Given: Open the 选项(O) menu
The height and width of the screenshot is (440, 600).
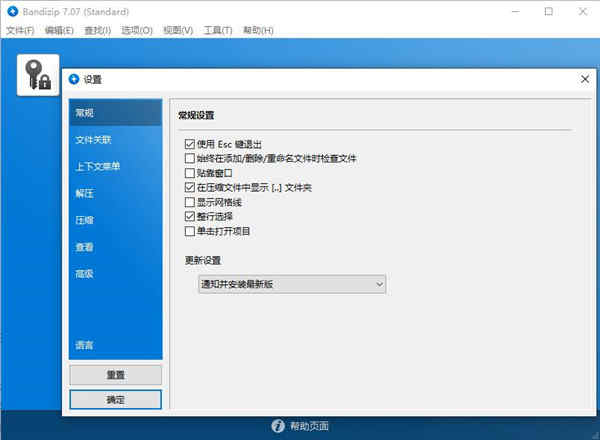Looking at the screenshot, I should (x=137, y=30).
